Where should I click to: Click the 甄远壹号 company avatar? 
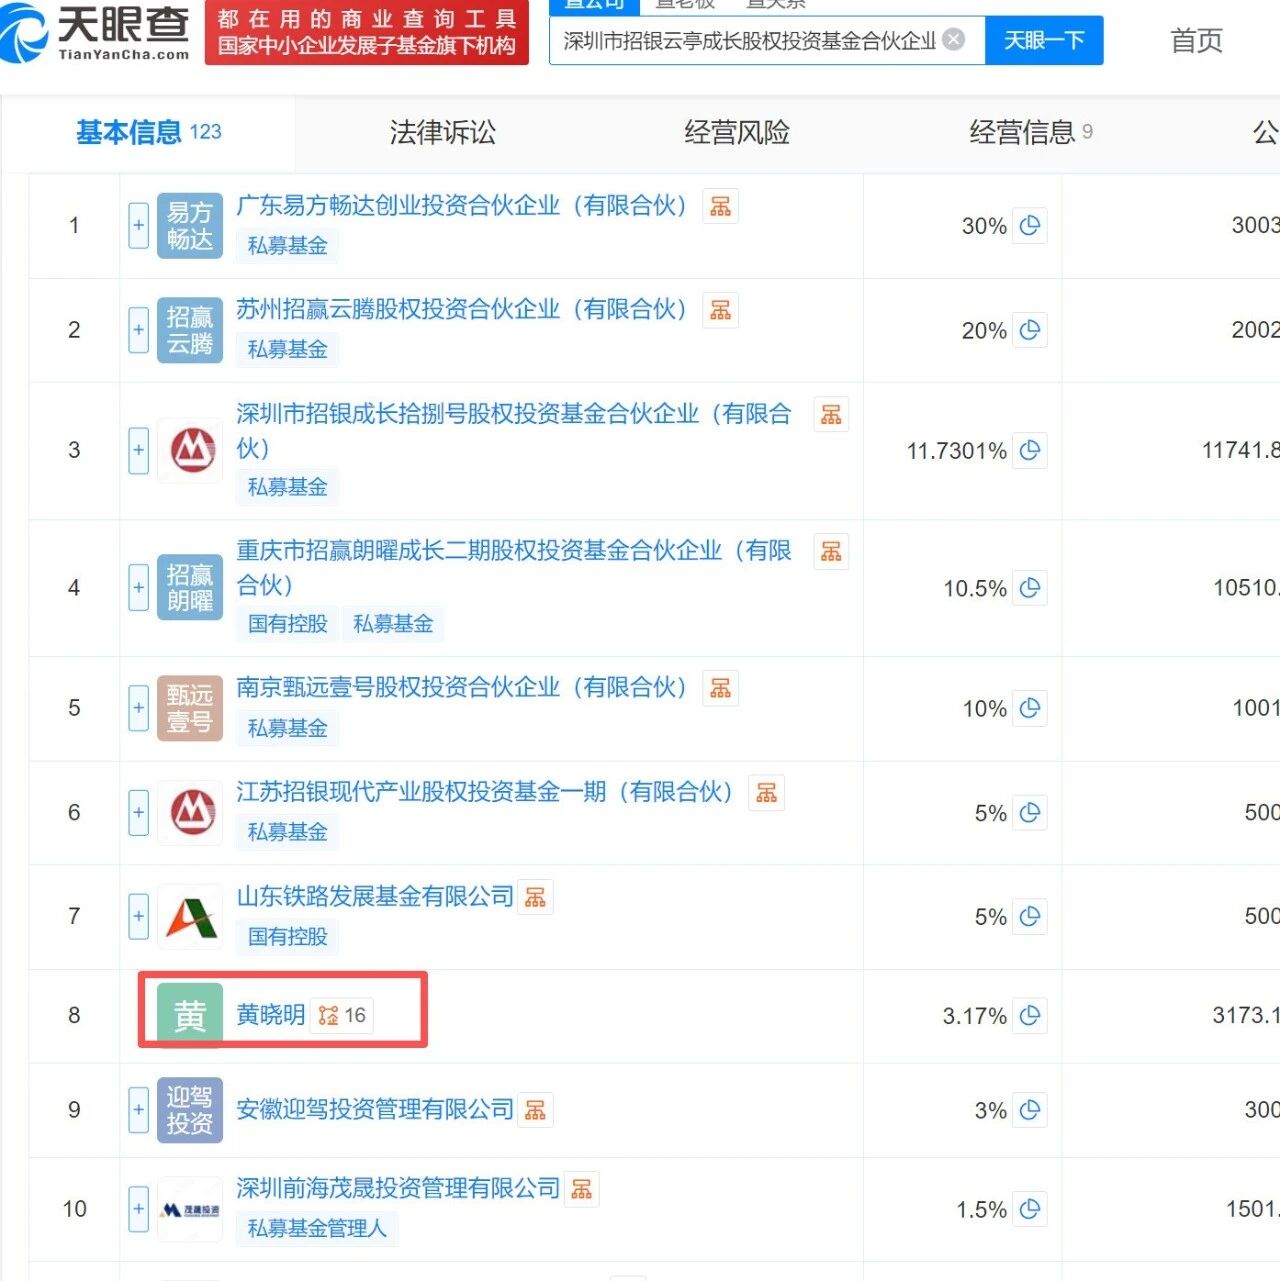click(190, 708)
